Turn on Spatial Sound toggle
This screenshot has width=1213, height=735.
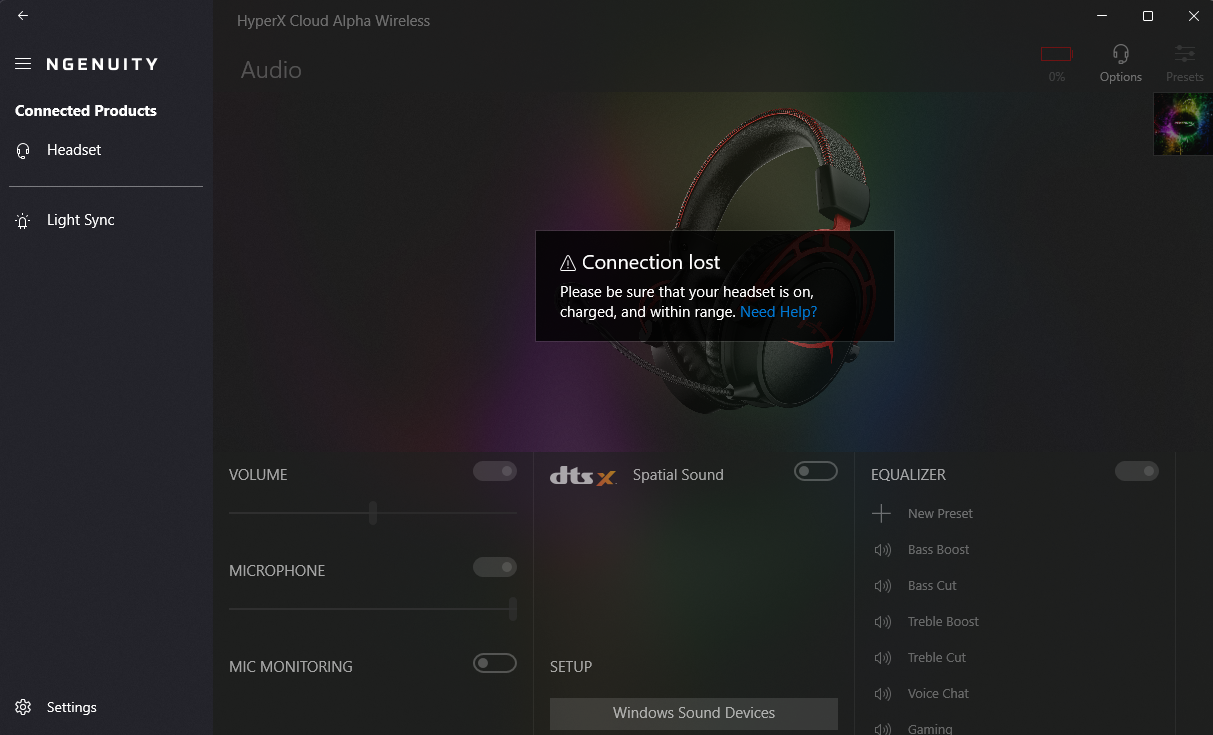click(816, 471)
